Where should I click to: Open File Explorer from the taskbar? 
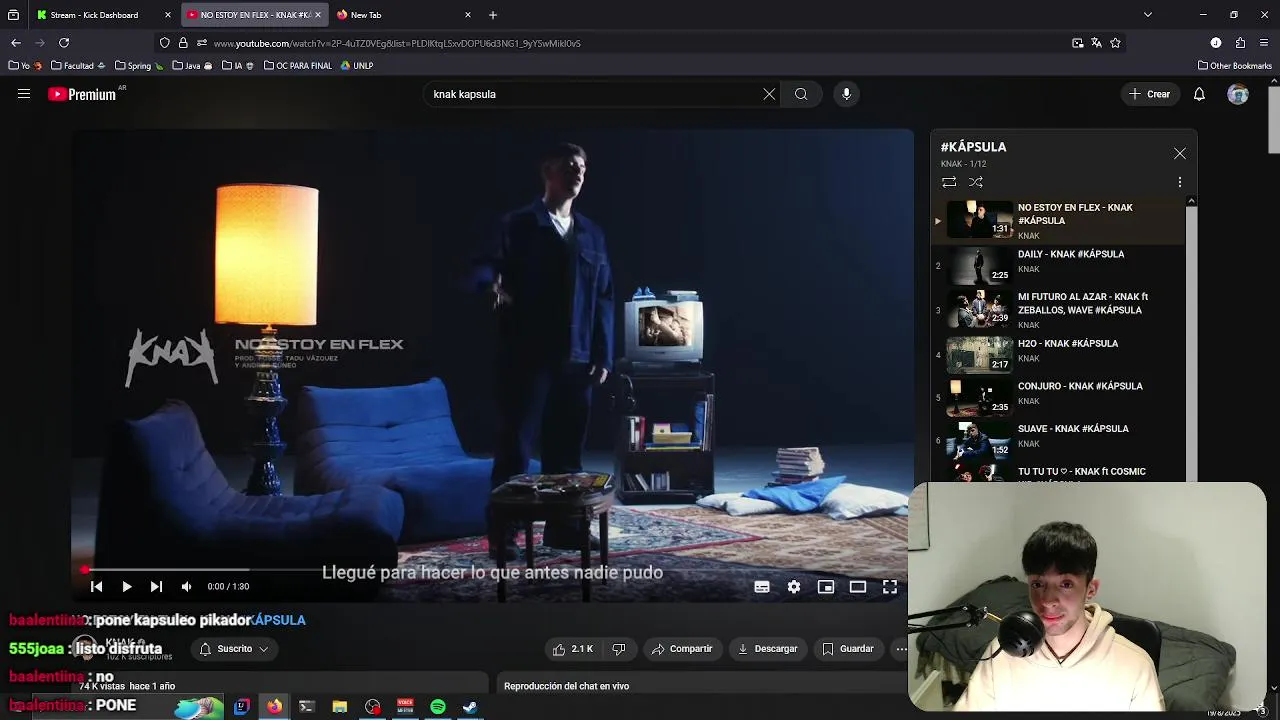(340, 707)
